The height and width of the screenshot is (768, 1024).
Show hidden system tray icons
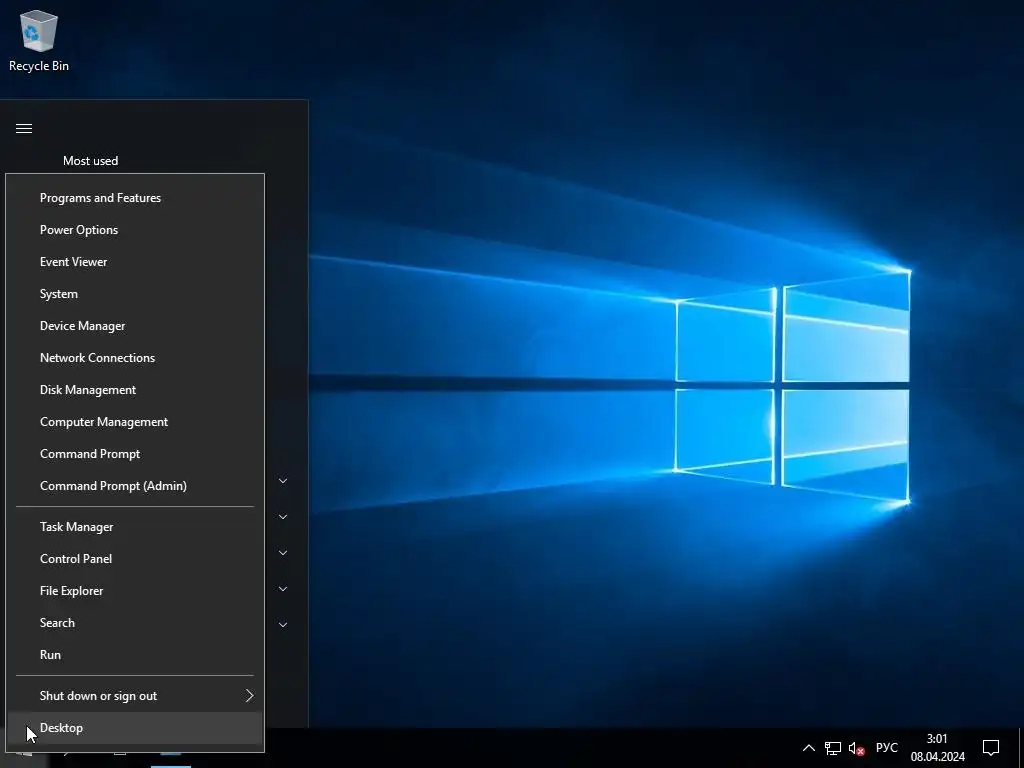(808, 748)
